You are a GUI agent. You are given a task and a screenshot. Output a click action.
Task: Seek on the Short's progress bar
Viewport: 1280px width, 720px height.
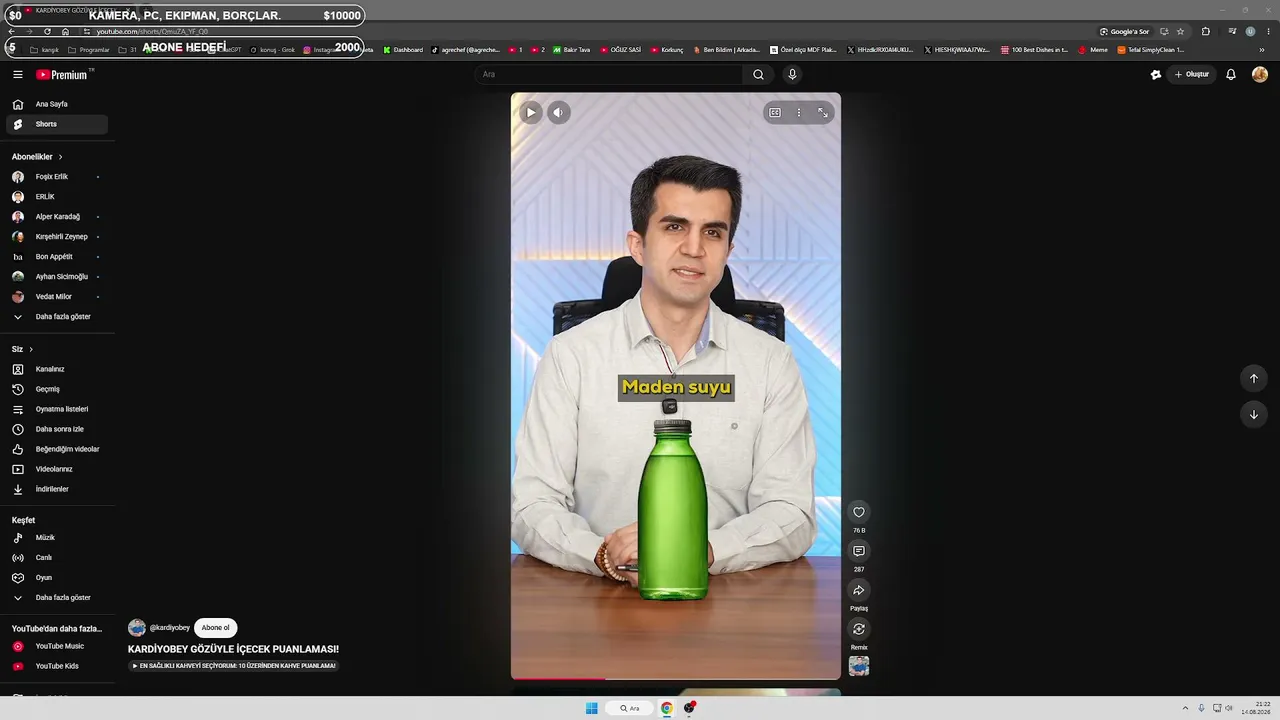[x=676, y=679]
